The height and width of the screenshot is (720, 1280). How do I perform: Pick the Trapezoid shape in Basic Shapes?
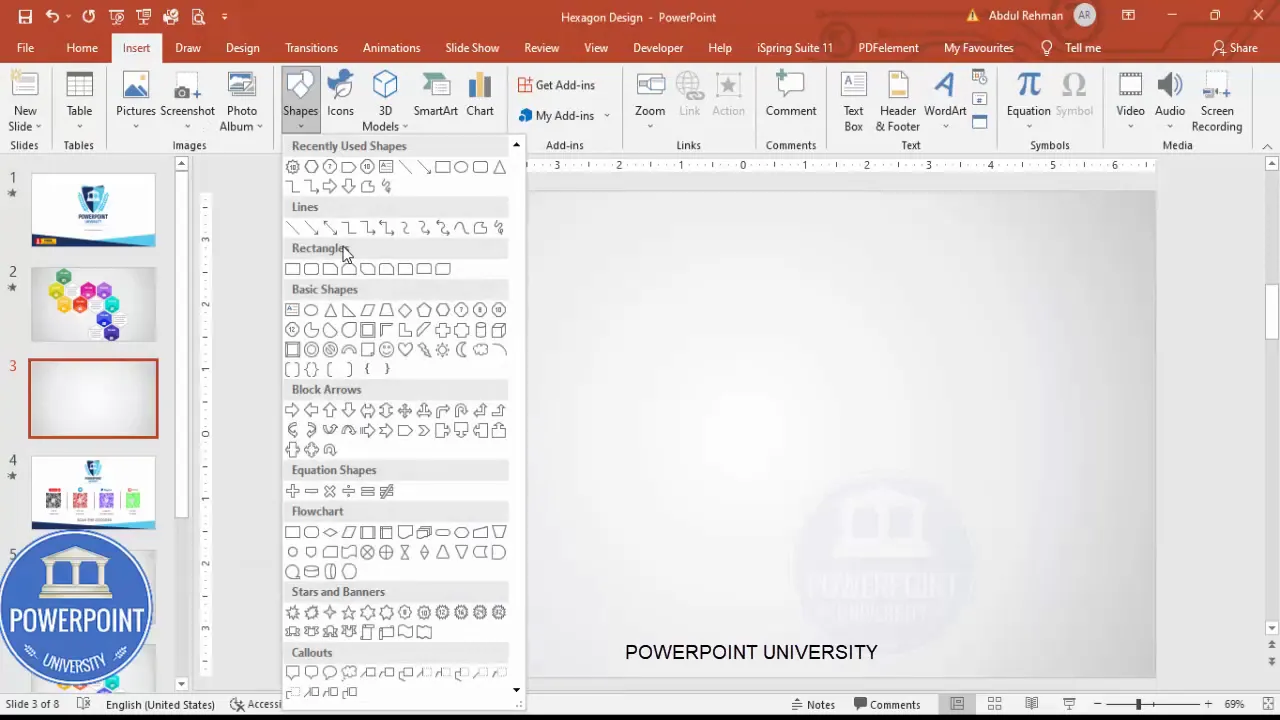click(386, 310)
